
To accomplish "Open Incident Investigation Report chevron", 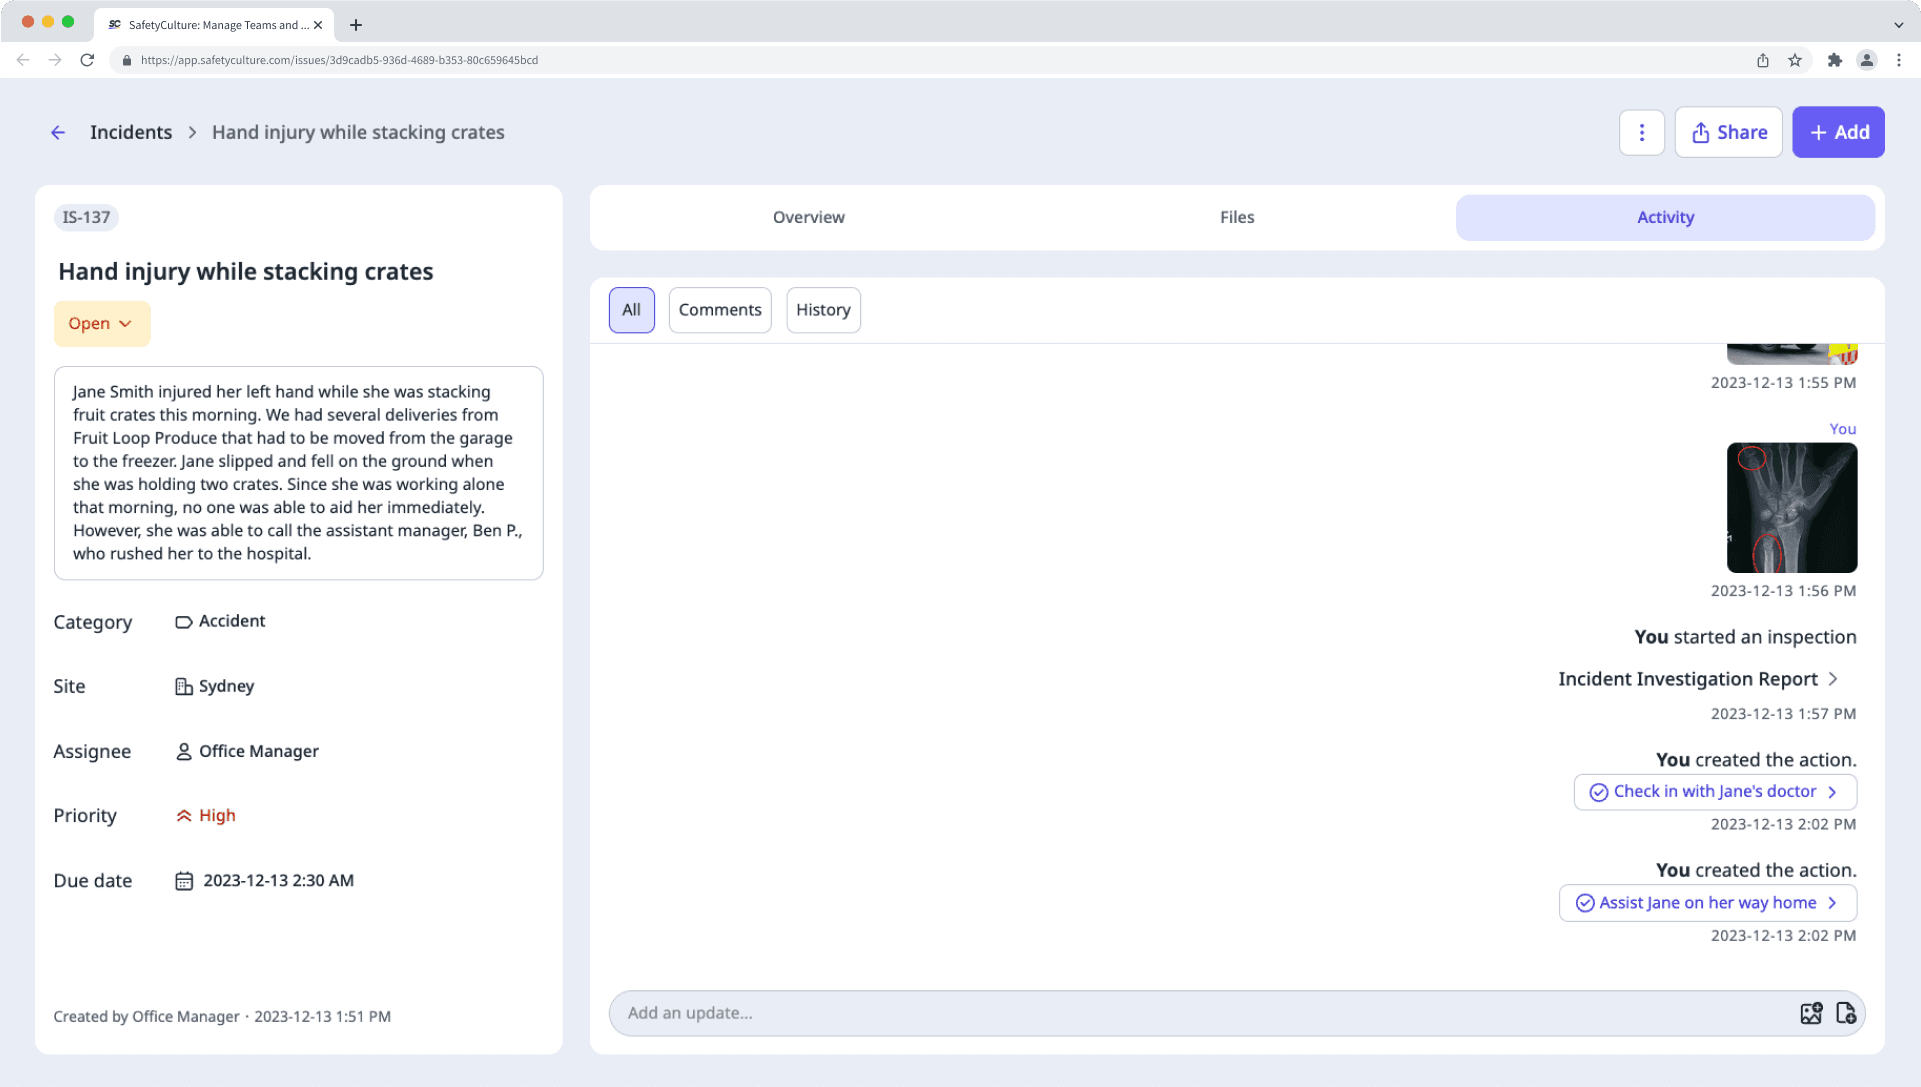I will (x=1833, y=679).
